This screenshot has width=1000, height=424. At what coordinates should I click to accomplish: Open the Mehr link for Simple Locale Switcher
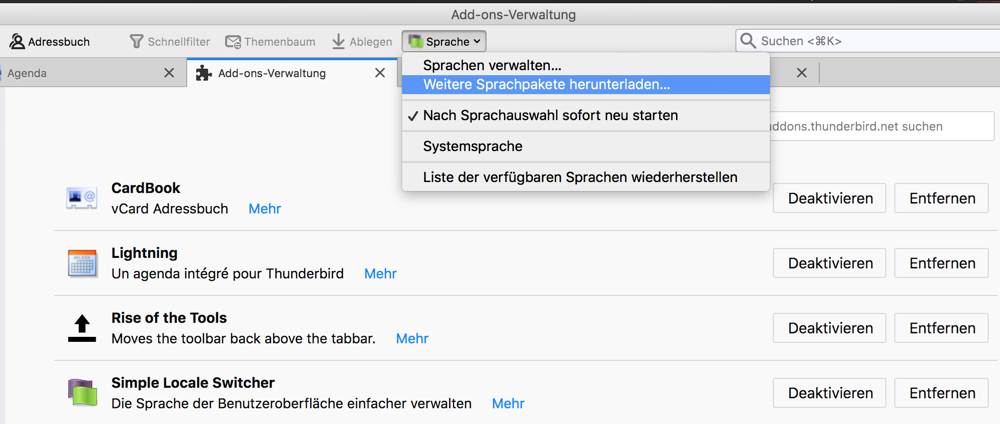coord(508,403)
